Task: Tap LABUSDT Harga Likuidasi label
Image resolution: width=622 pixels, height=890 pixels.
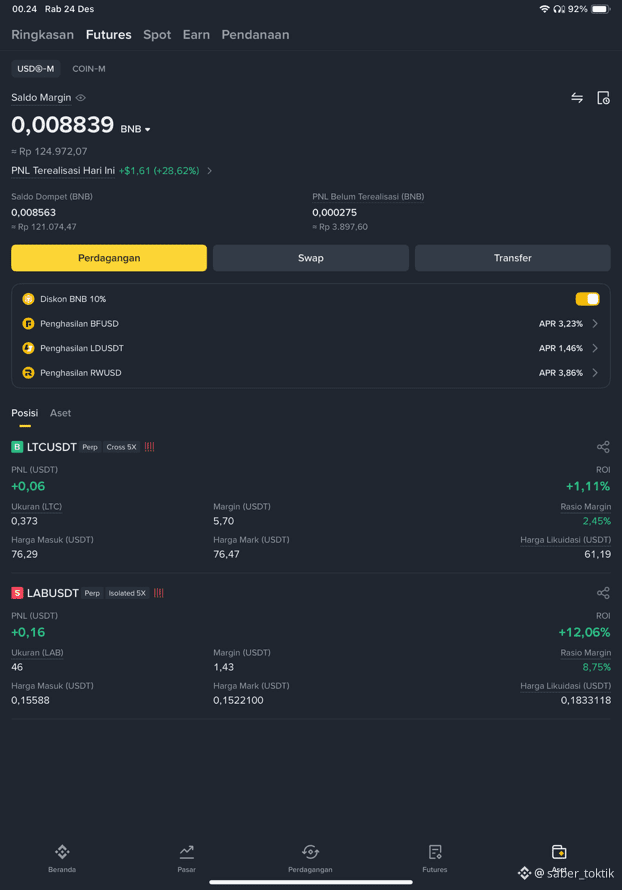Action: click(x=566, y=686)
